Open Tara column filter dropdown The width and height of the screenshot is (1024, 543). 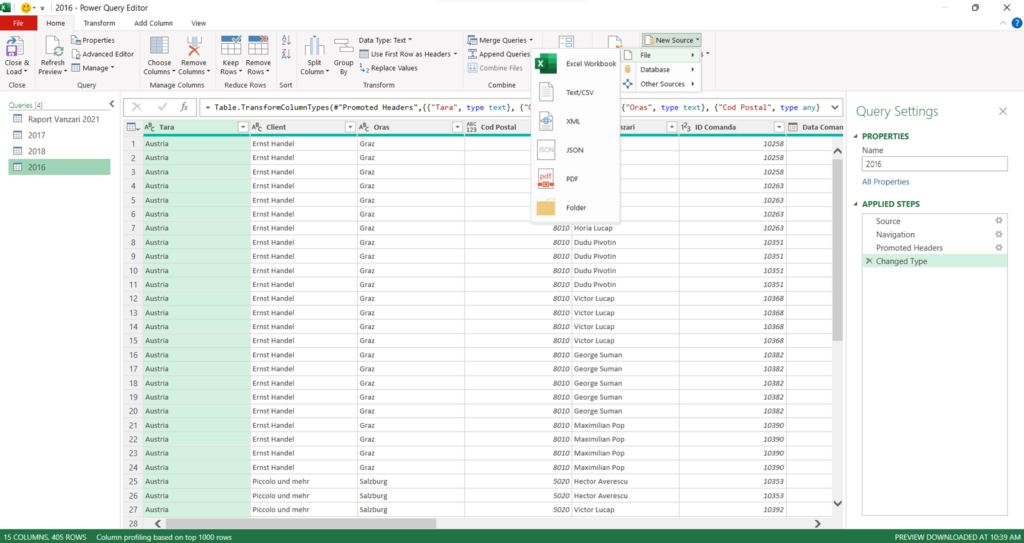click(243, 127)
